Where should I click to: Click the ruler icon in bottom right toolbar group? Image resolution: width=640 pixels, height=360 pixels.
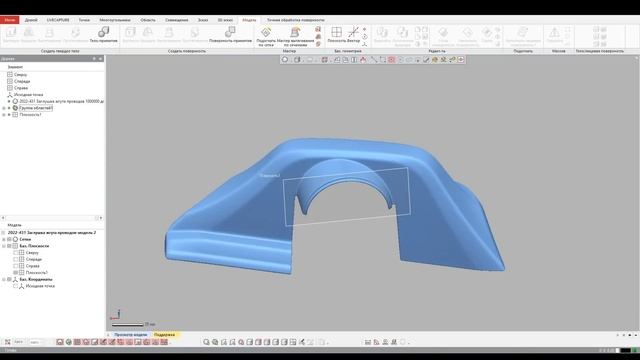pyautogui.click(x=368, y=342)
